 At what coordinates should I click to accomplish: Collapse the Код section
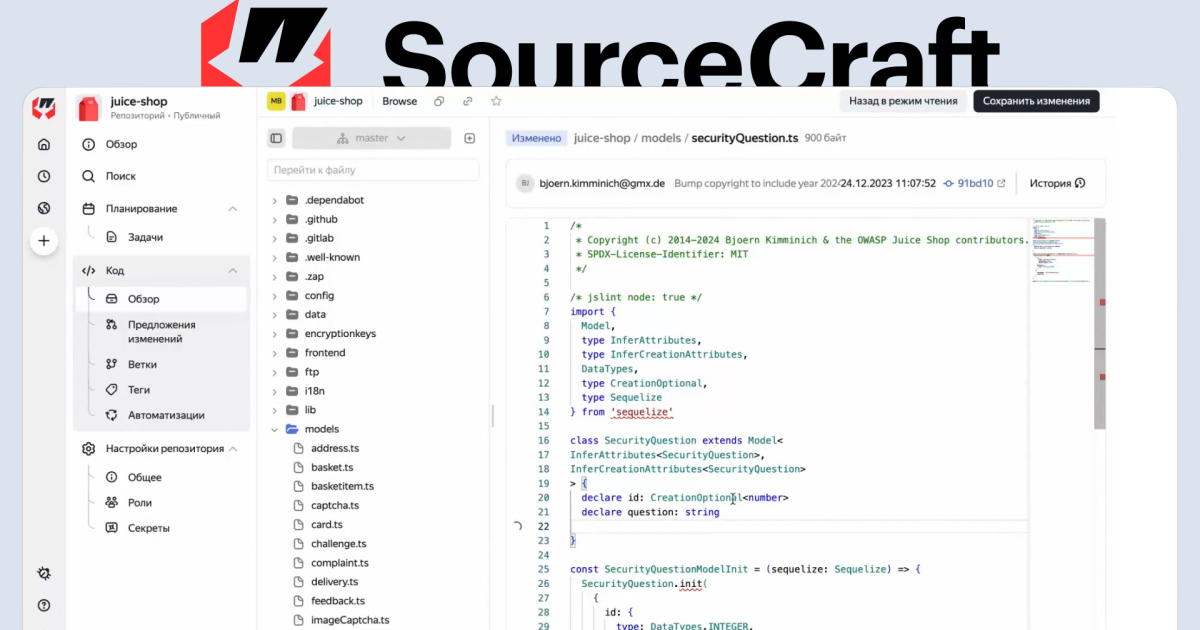click(232, 270)
